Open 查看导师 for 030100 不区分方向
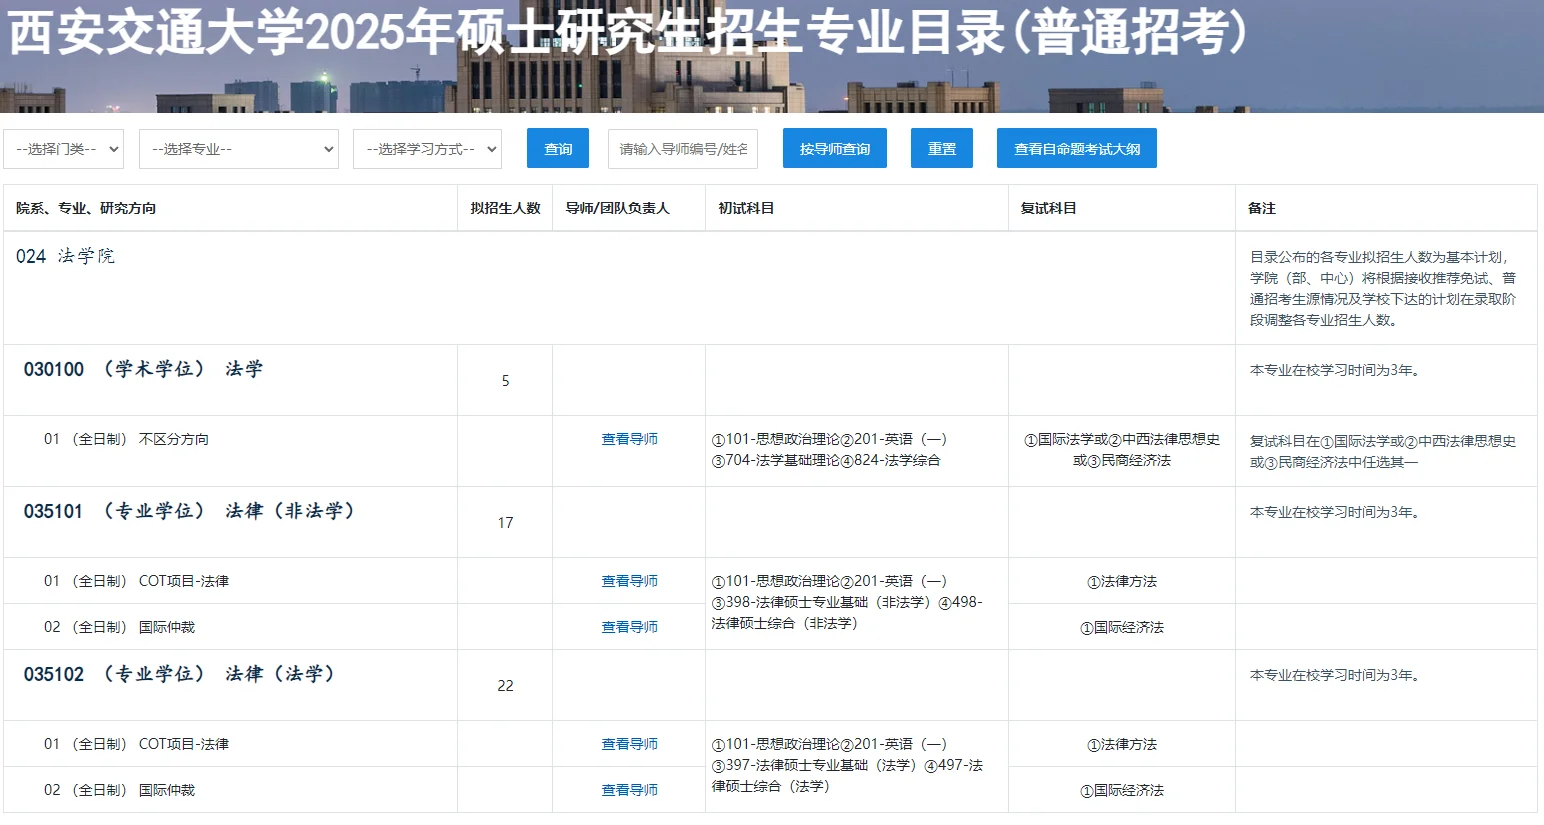Screen dimensions: 1544x825 click(x=629, y=439)
